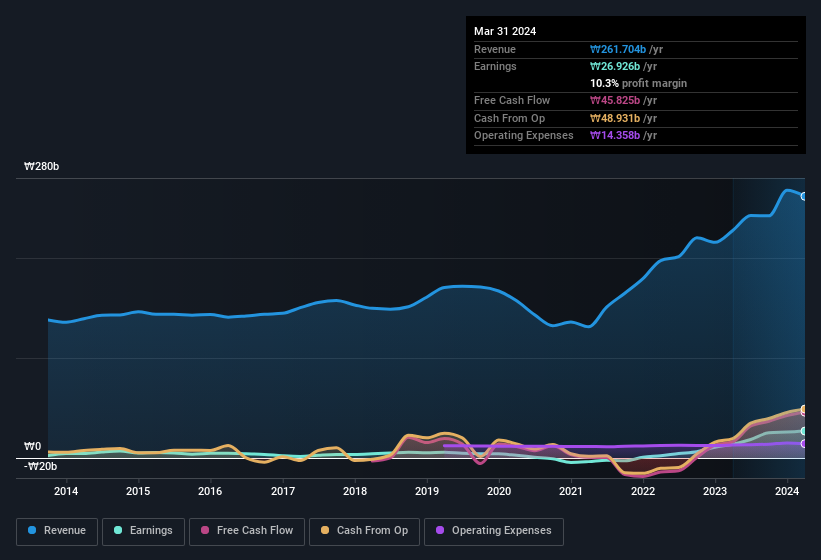Click the ₩280b y-axis label
This screenshot has height=560, width=821.
coord(41,166)
